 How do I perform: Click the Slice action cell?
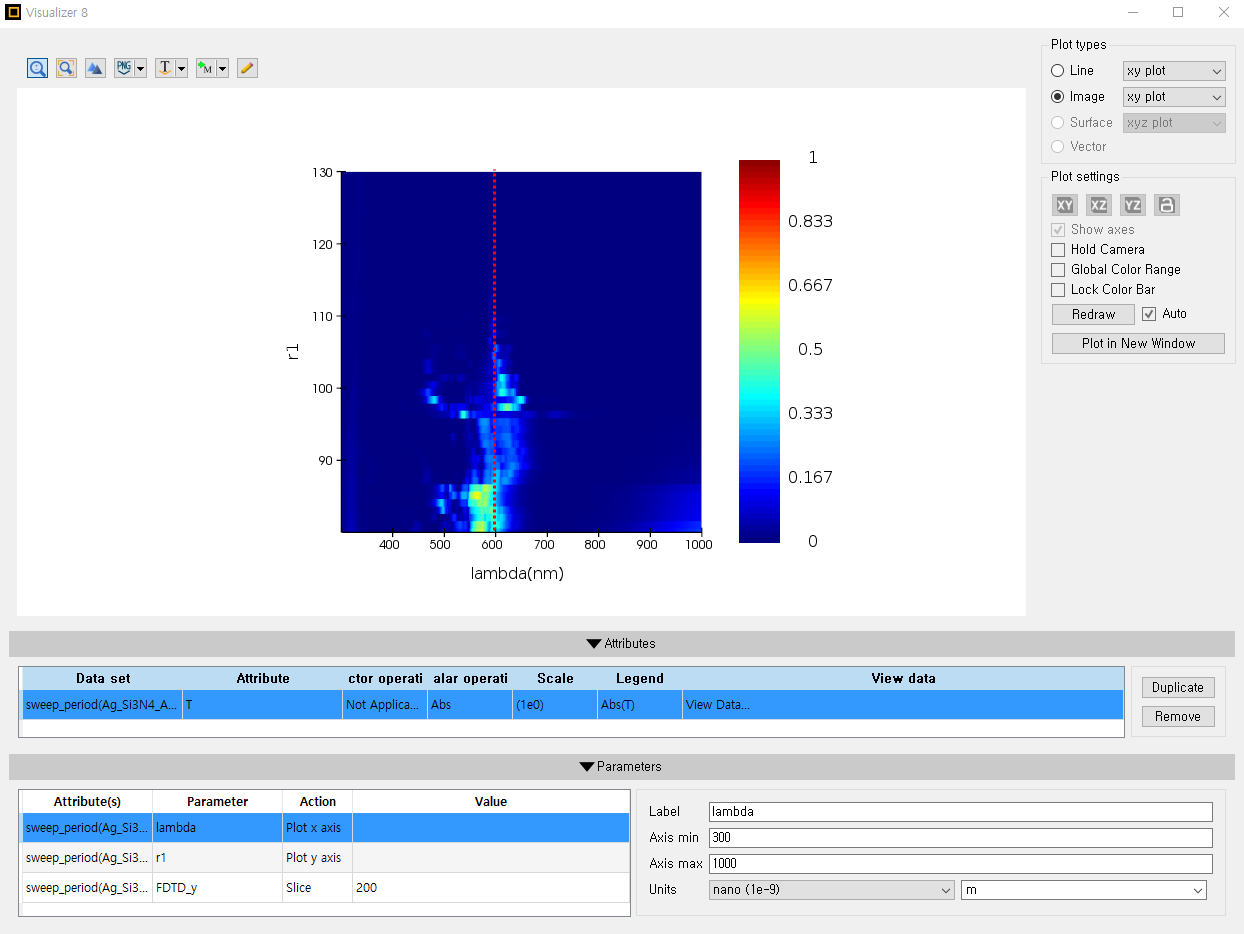pos(317,887)
